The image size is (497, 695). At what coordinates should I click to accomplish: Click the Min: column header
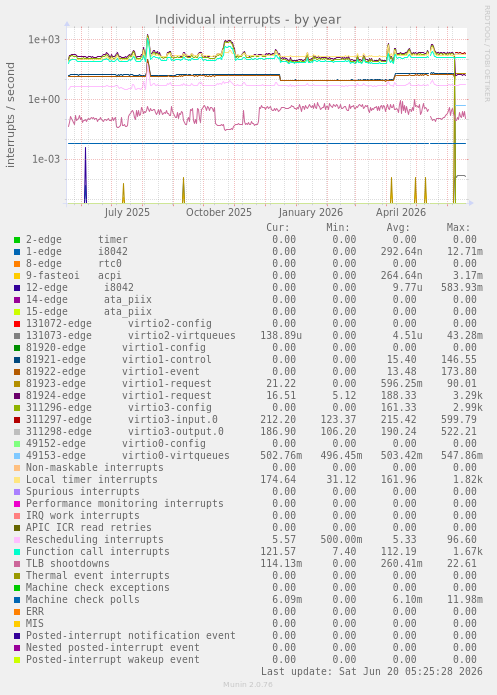tap(338, 228)
